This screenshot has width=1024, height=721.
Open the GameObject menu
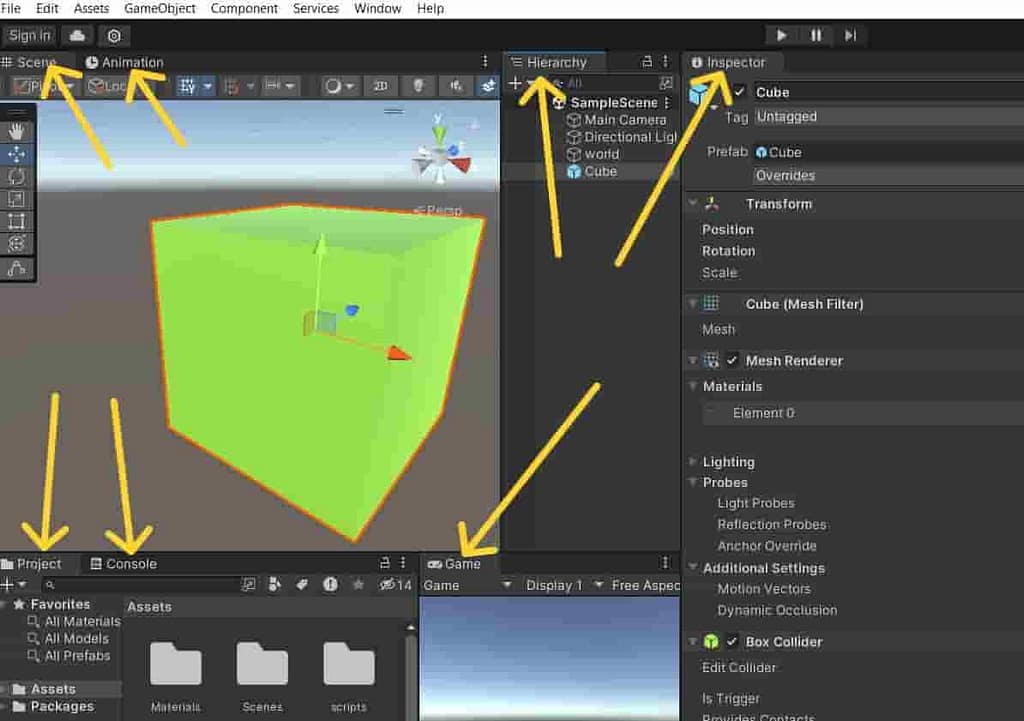[x=159, y=8]
